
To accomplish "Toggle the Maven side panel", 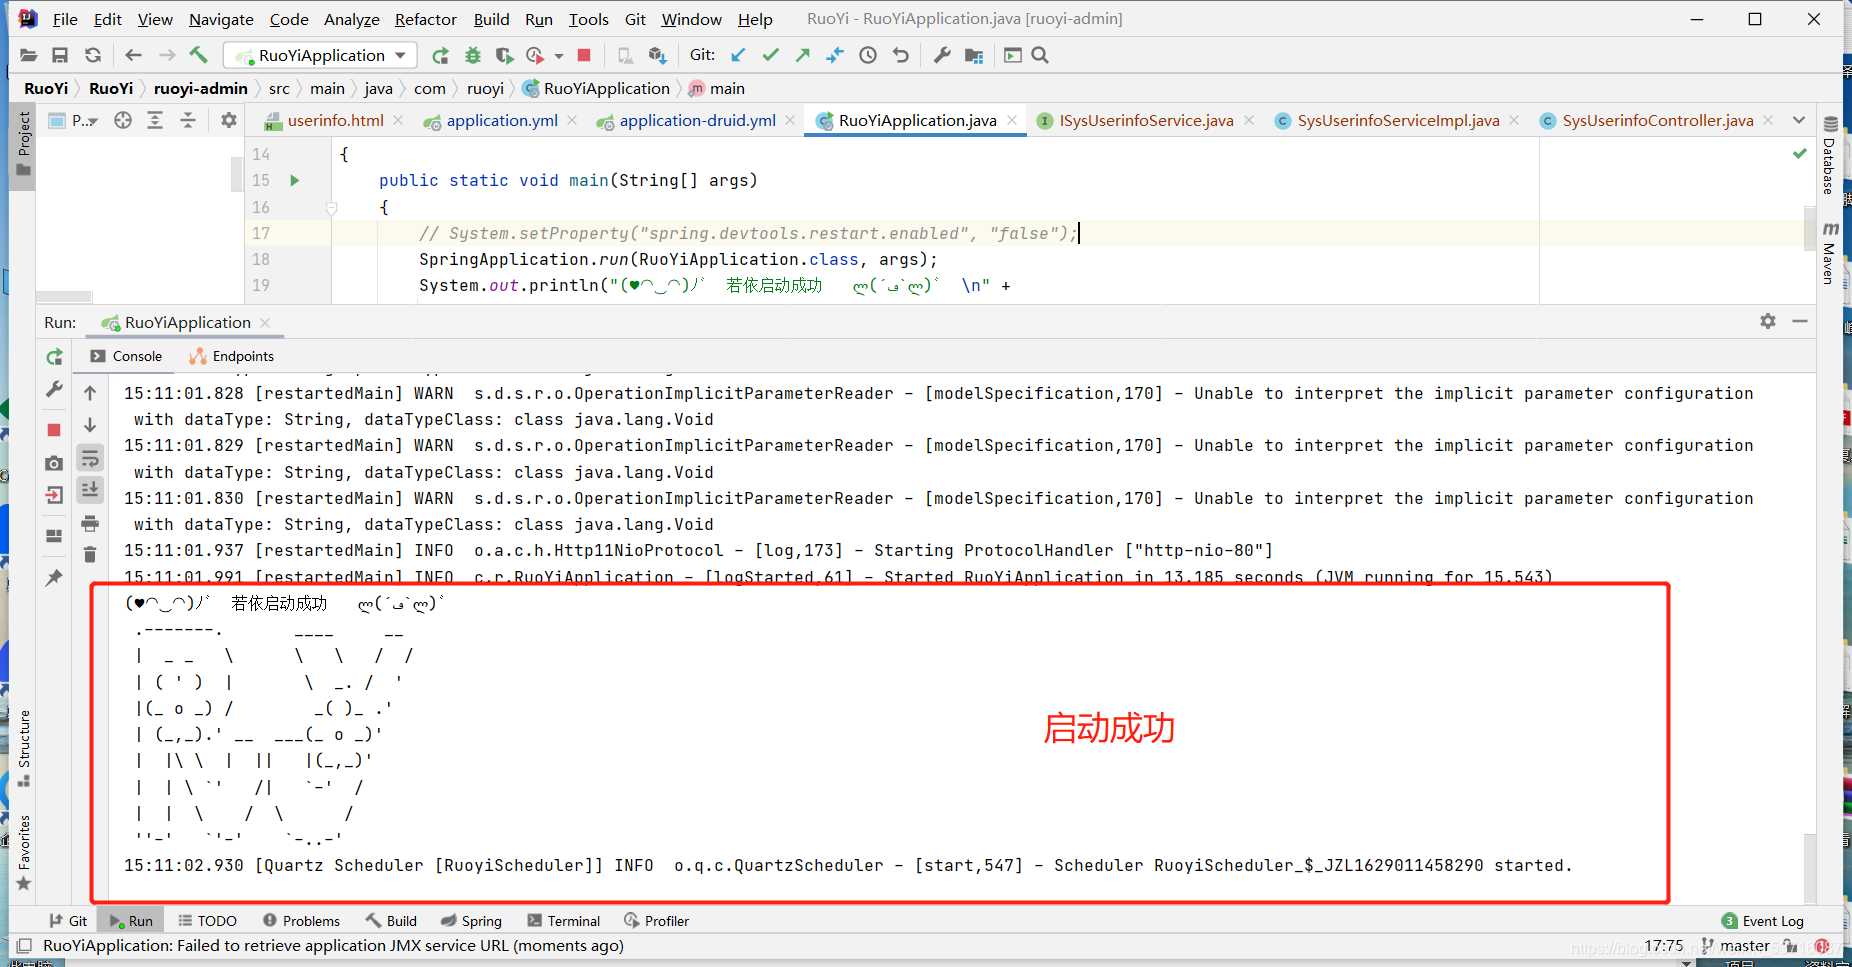I will pyautogui.click(x=1830, y=253).
